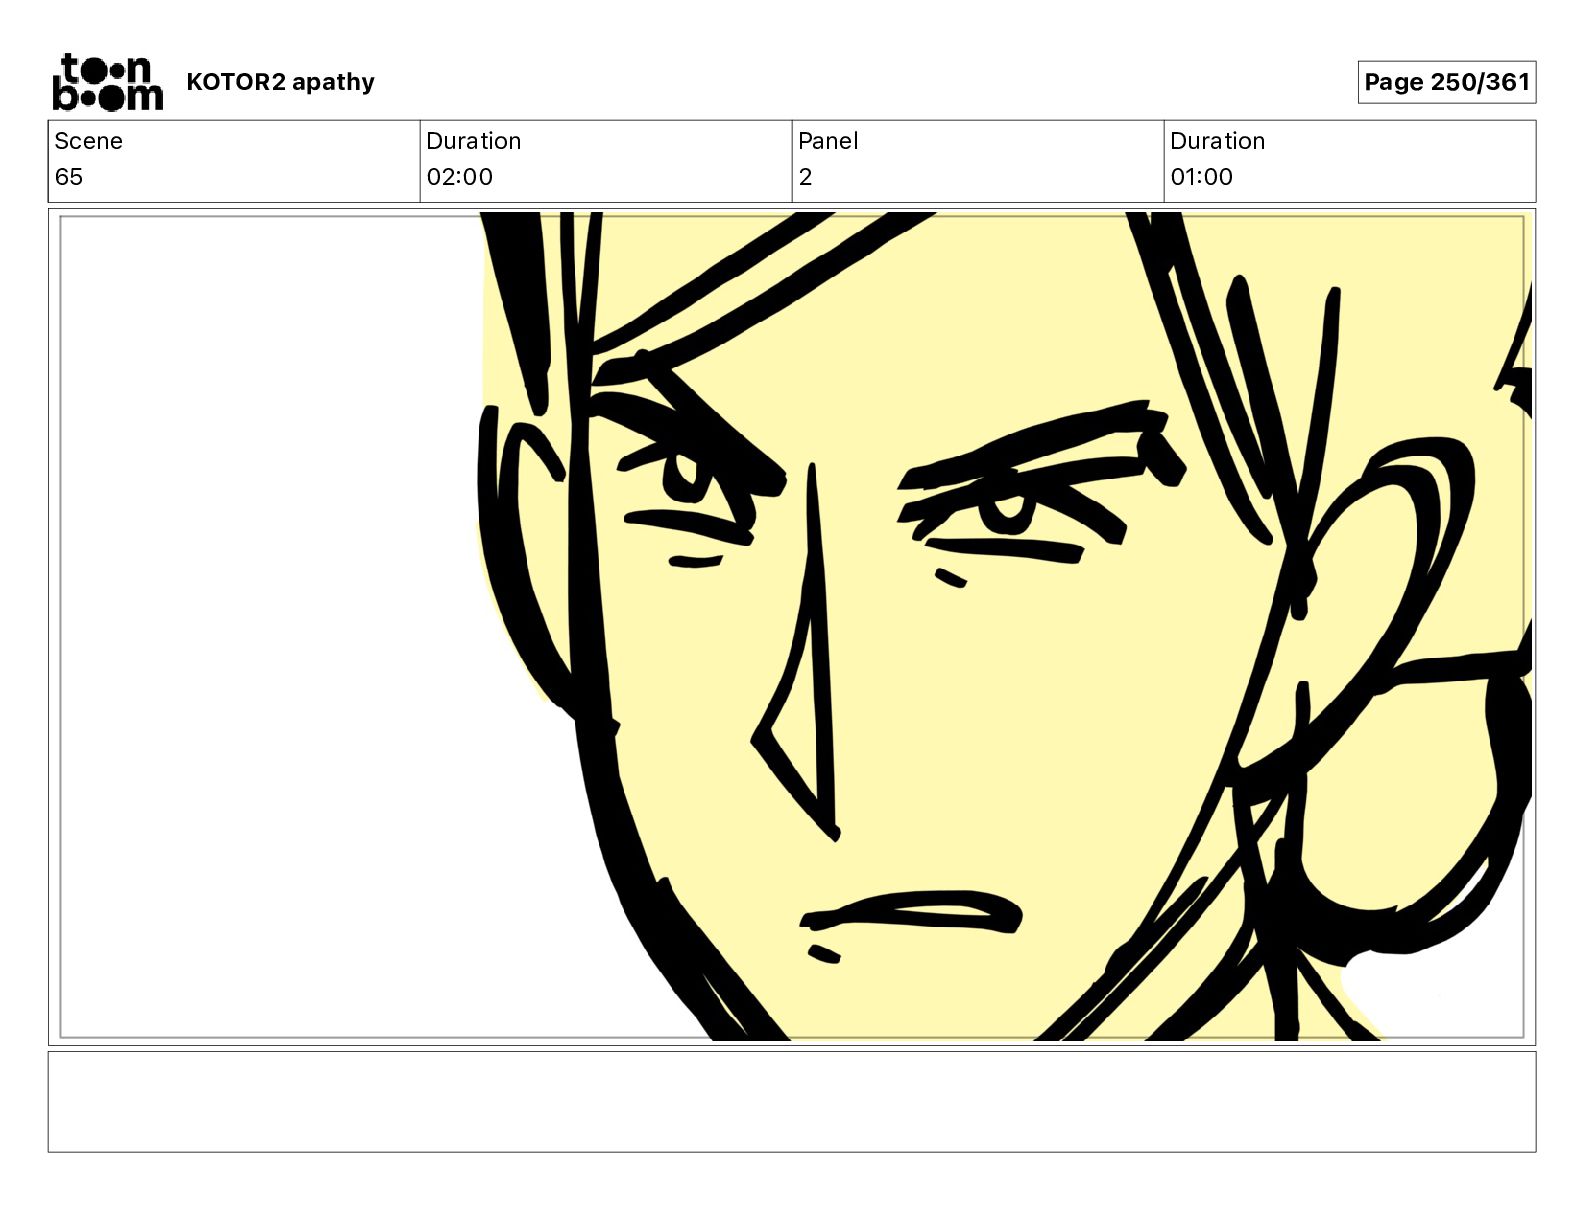Image resolution: width=1584 pixels, height=1224 pixels.
Task: Click the empty notes box below panel
Action: [x=792, y=1101]
